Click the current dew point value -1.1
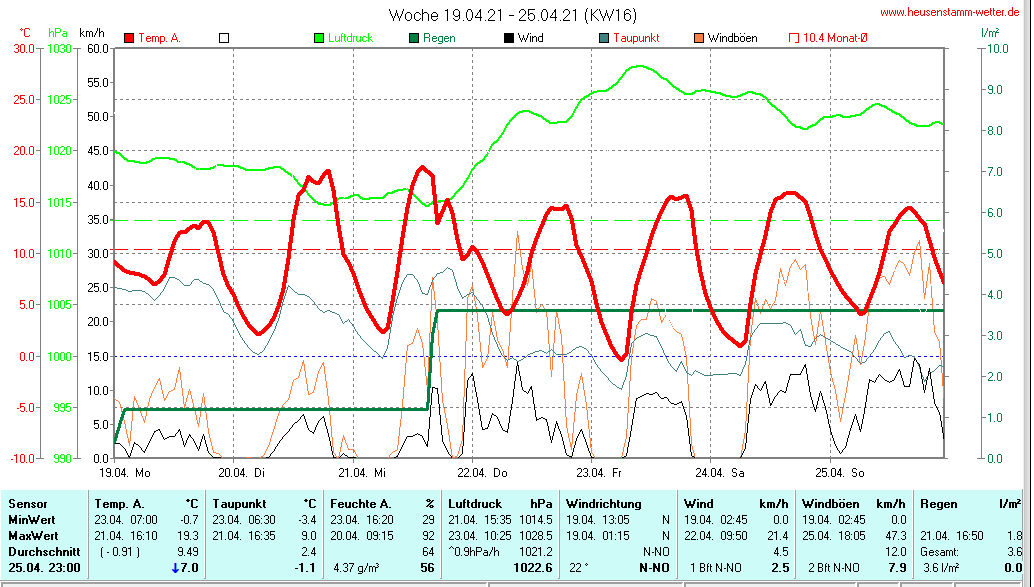 305,568
